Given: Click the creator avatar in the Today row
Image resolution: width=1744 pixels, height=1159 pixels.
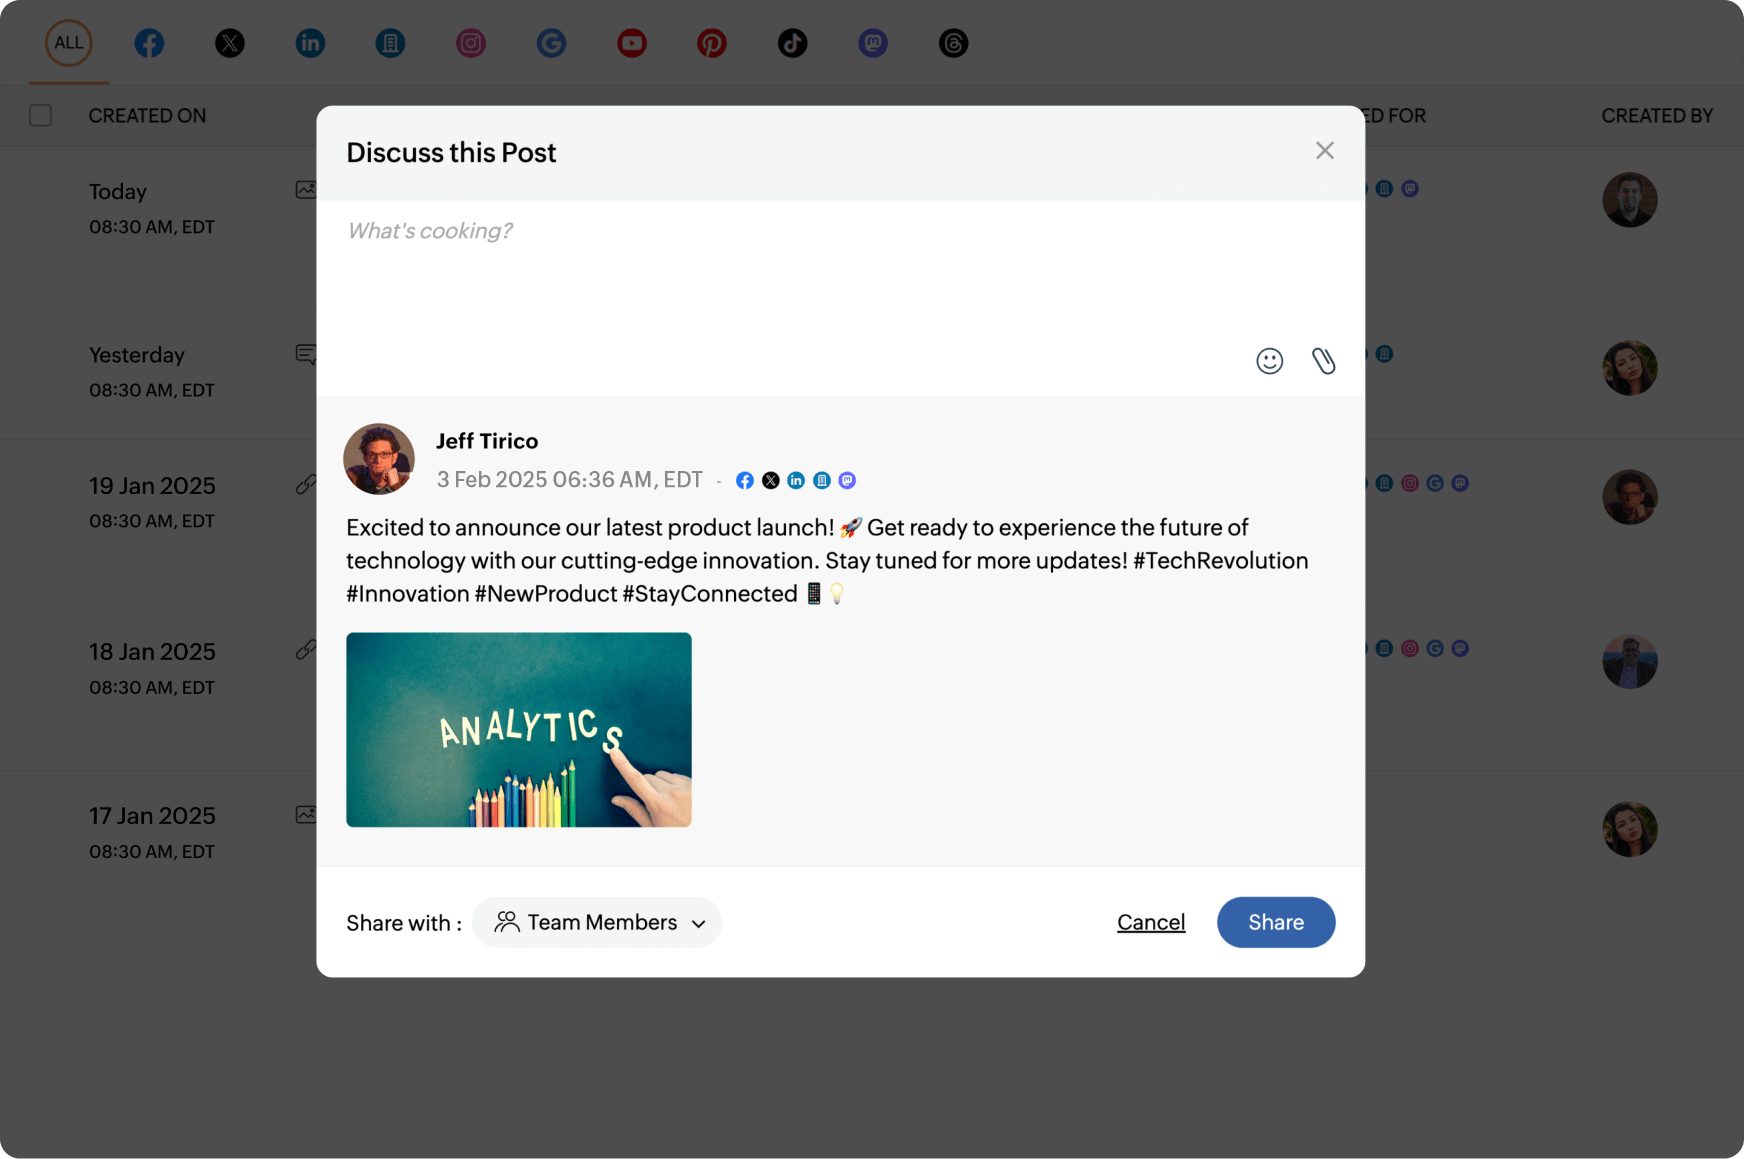Looking at the screenshot, I should point(1630,200).
